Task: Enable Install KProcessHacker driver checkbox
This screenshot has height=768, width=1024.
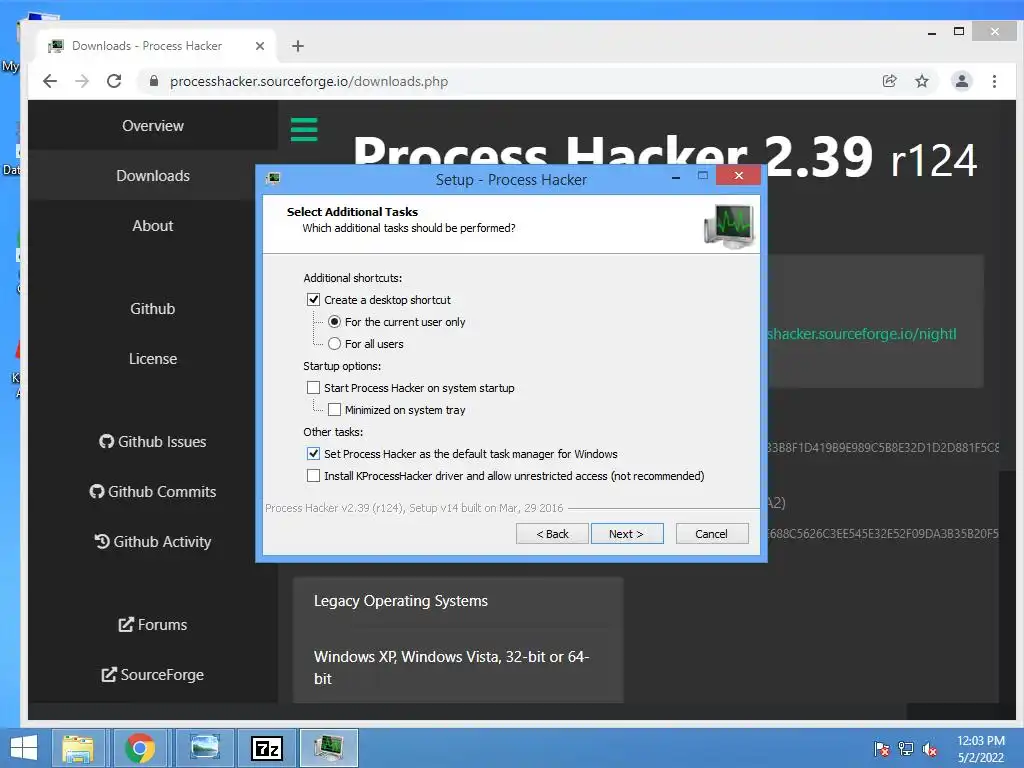Action: click(313, 476)
